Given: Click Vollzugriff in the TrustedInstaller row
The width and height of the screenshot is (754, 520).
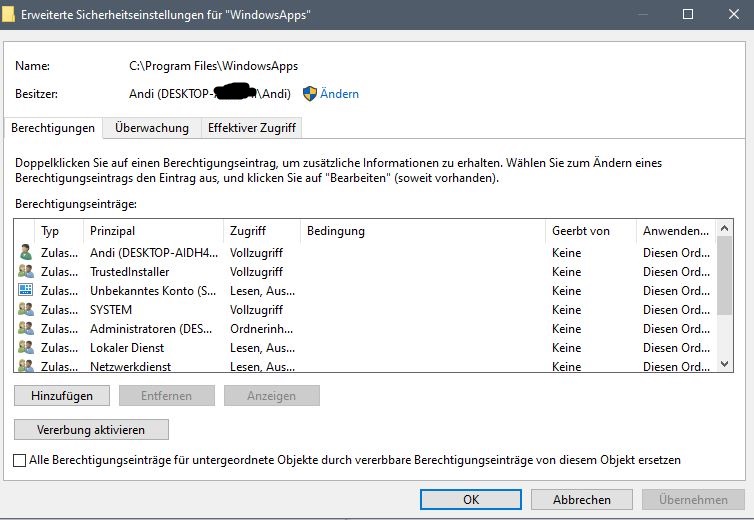Looking at the screenshot, I should click(256, 272).
